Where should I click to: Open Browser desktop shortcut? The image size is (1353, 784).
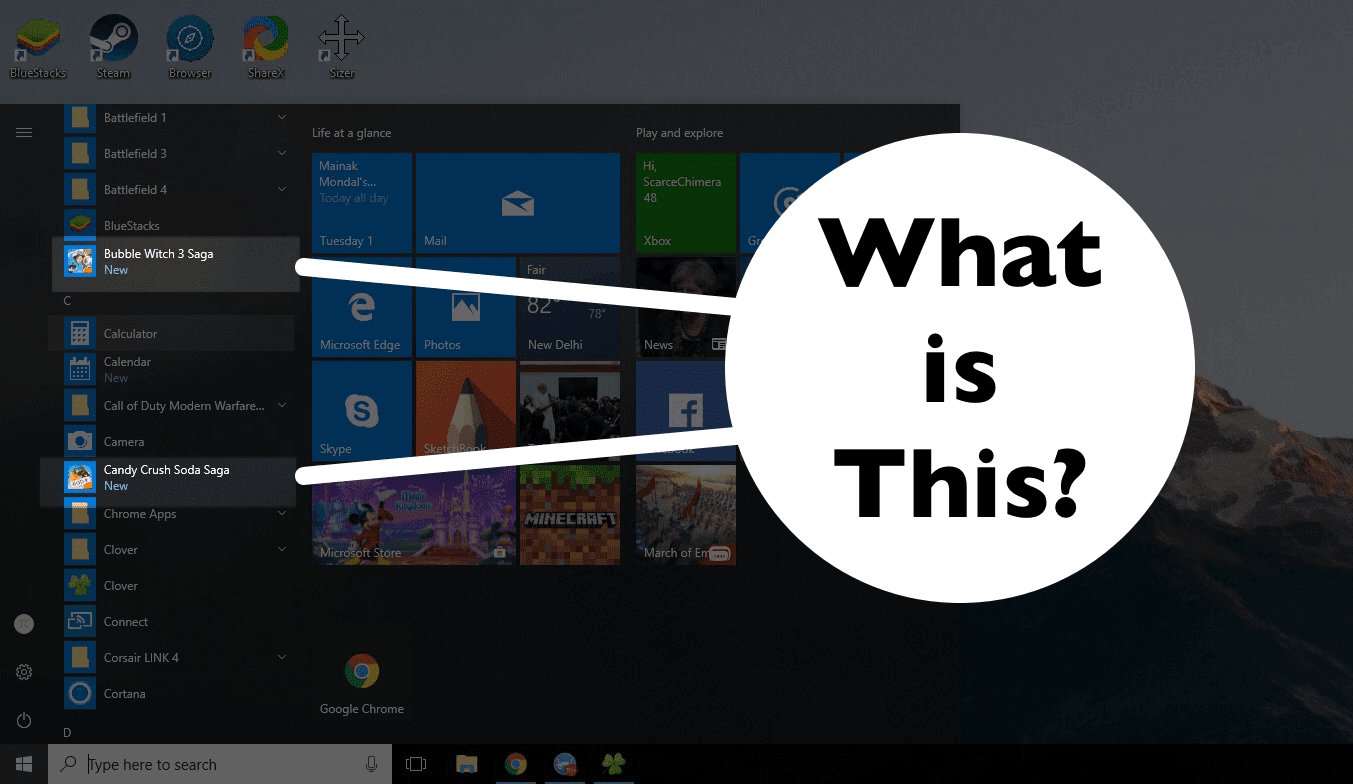190,47
